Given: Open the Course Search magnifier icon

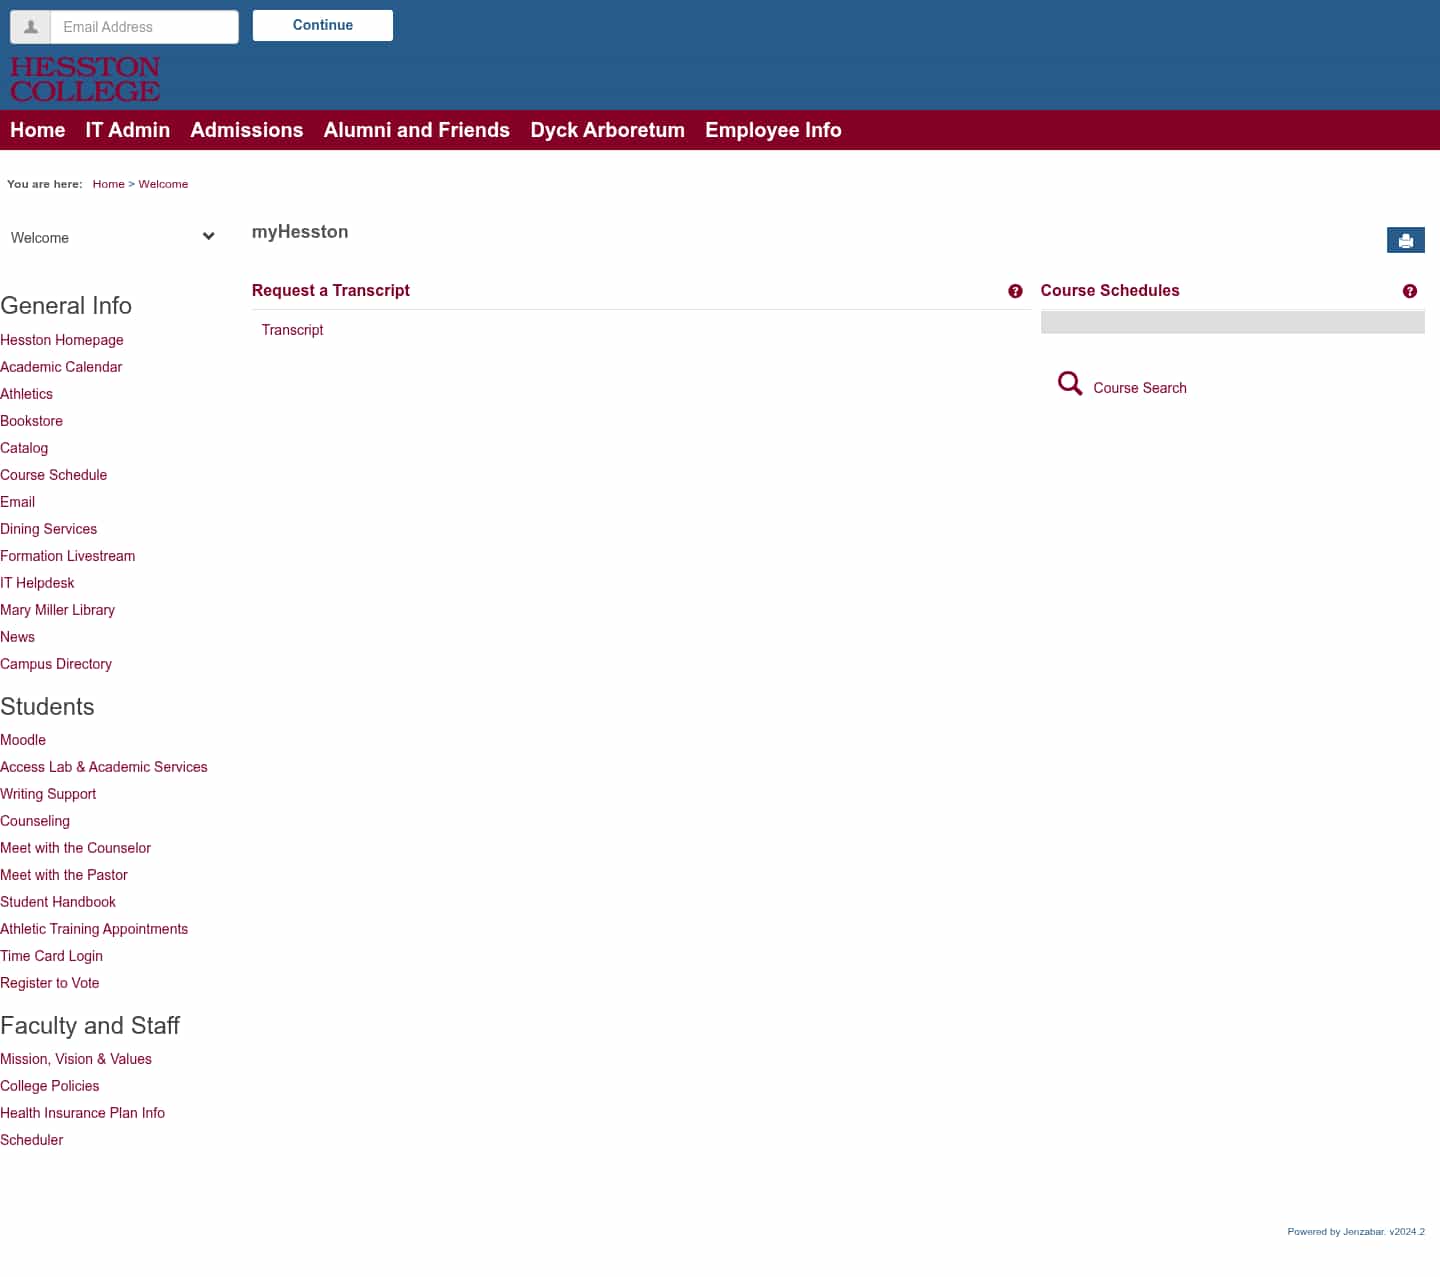Looking at the screenshot, I should pyautogui.click(x=1069, y=383).
